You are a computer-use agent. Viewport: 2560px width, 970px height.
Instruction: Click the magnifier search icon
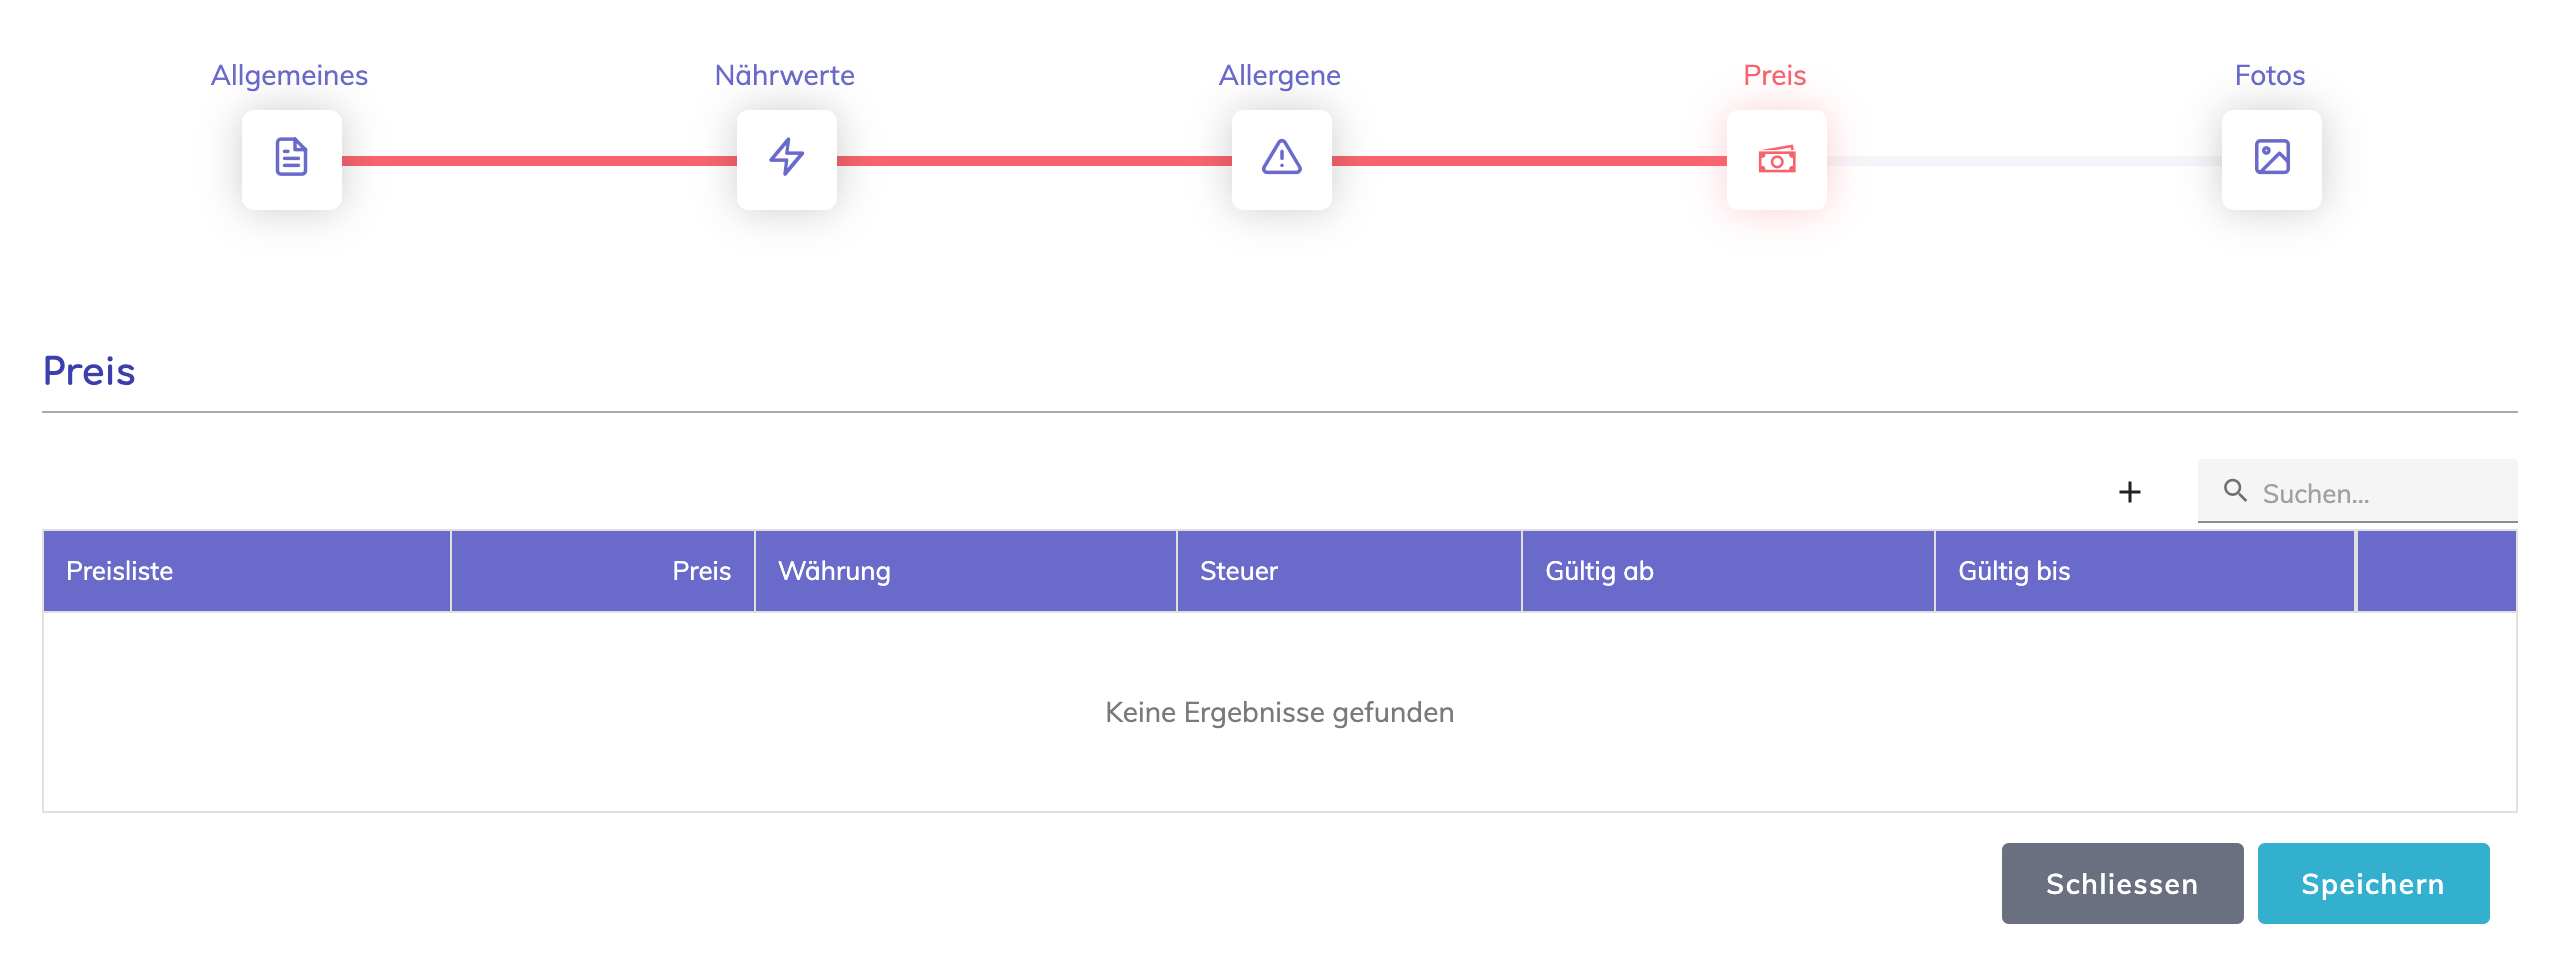2235,491
